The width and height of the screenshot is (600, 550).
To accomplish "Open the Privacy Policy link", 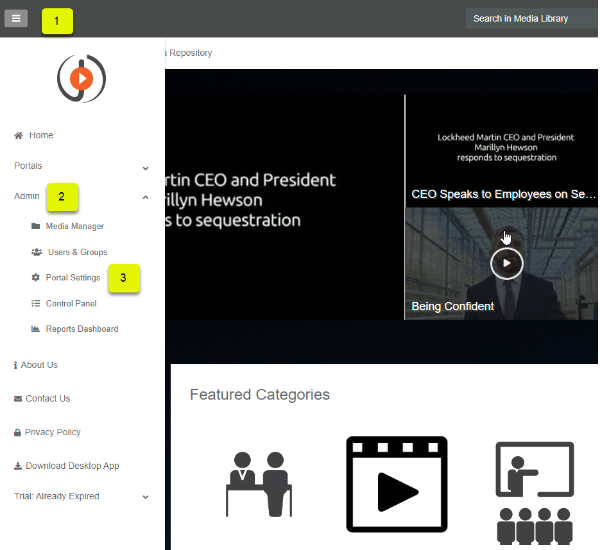I will (x=52, y=432).
